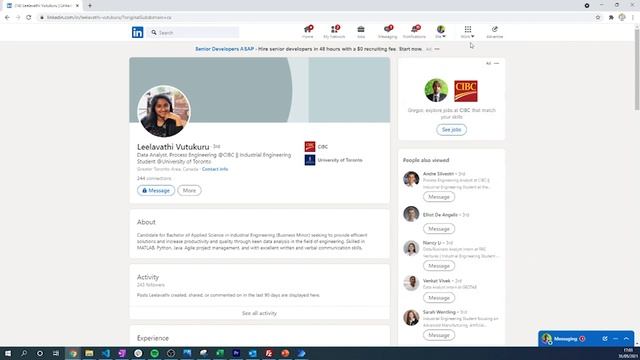Message Nancy Li

(439, 266)
